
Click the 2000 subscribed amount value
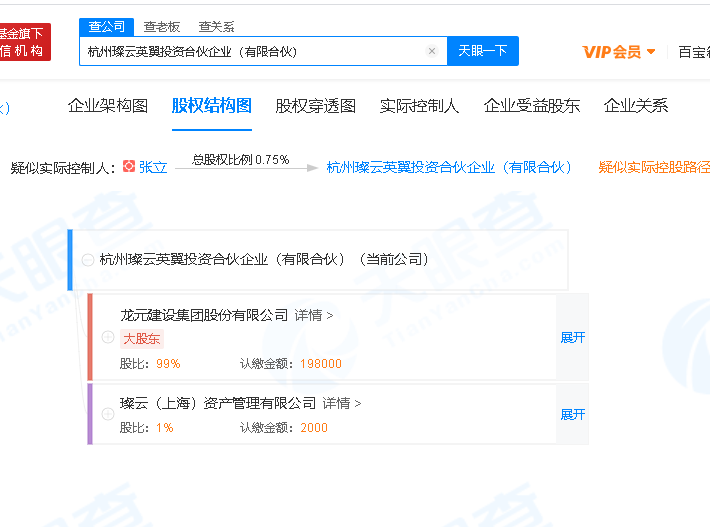tap(314, 428)
